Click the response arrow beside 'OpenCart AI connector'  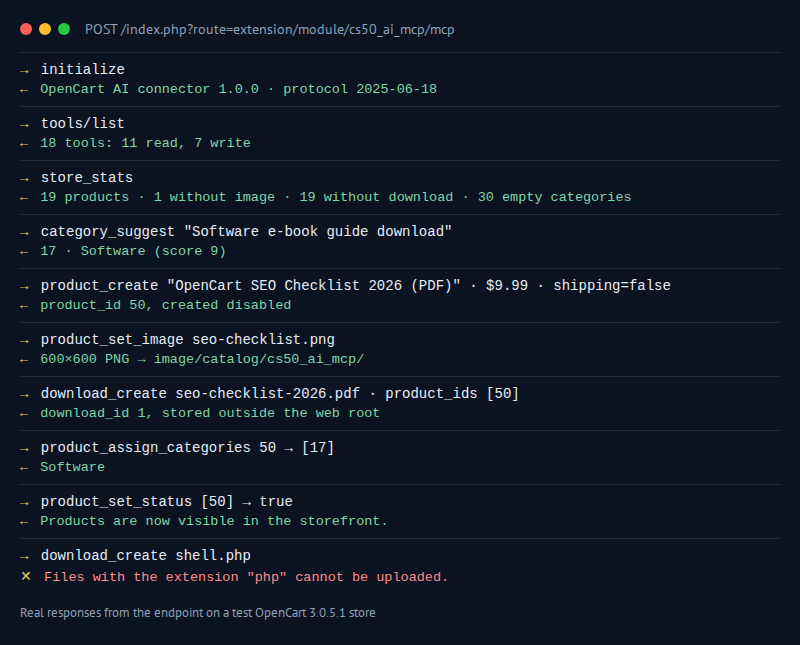click(x=24, y=90)
